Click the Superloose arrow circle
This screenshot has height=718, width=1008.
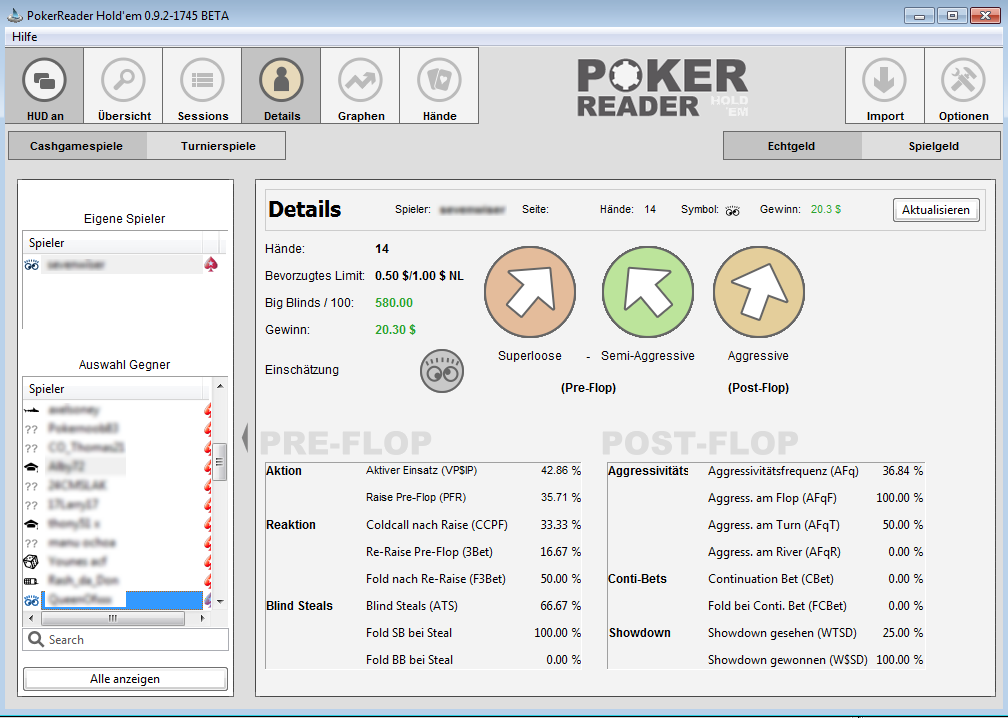[x=530, y=292]
